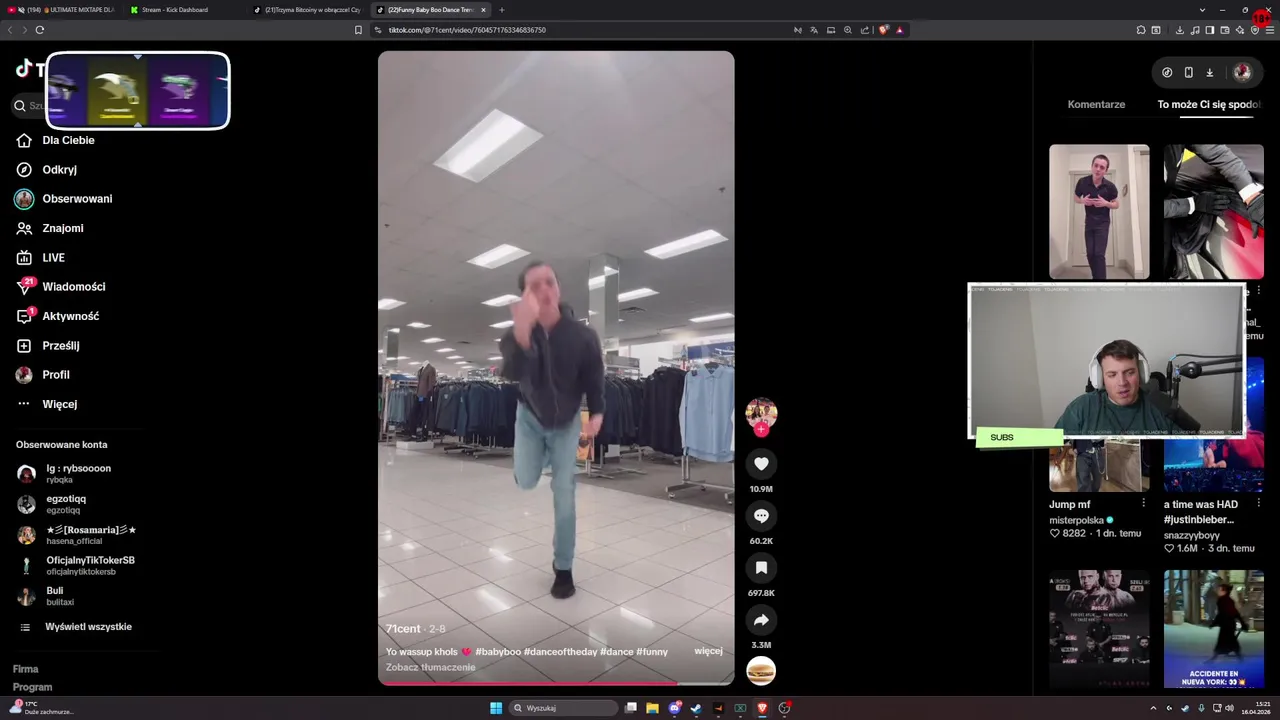Open Obserwowani feed
The image size is (1280, 720).
point(77,199)
